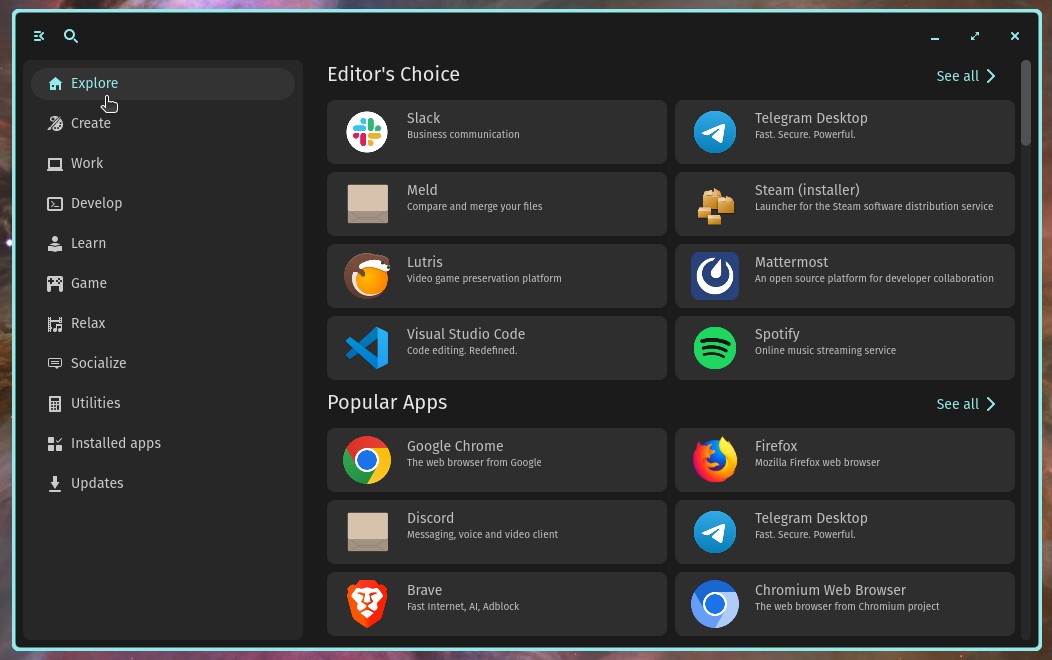This screenshot has height=660, width=1052.
Task: Open the Firefox app name
Action: coord(776,447)
